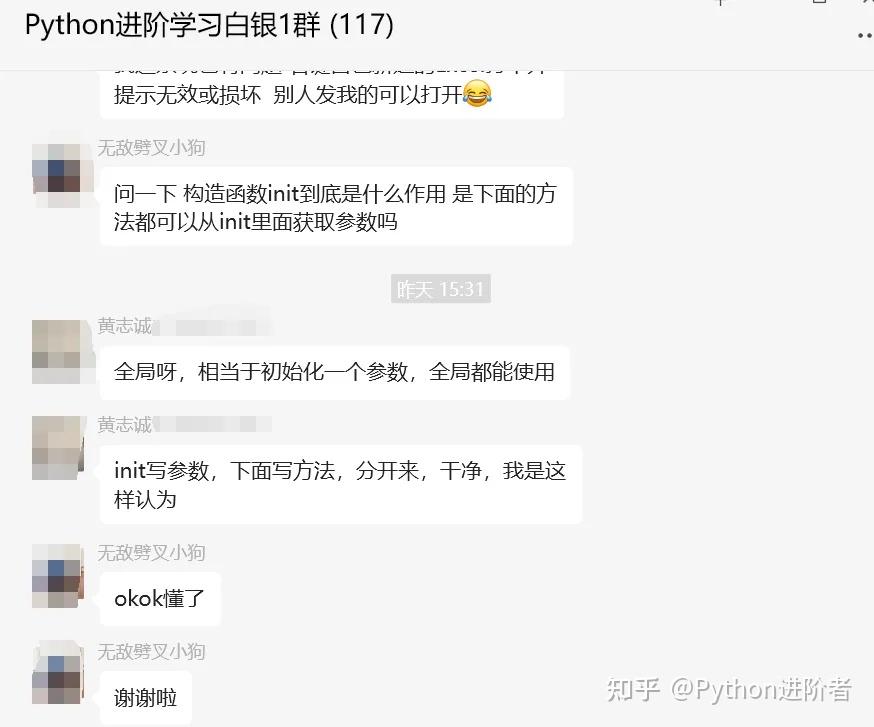Click avatar beside the init question message
Viewport: 874px width, 727px height.
(x=57, y=176)
